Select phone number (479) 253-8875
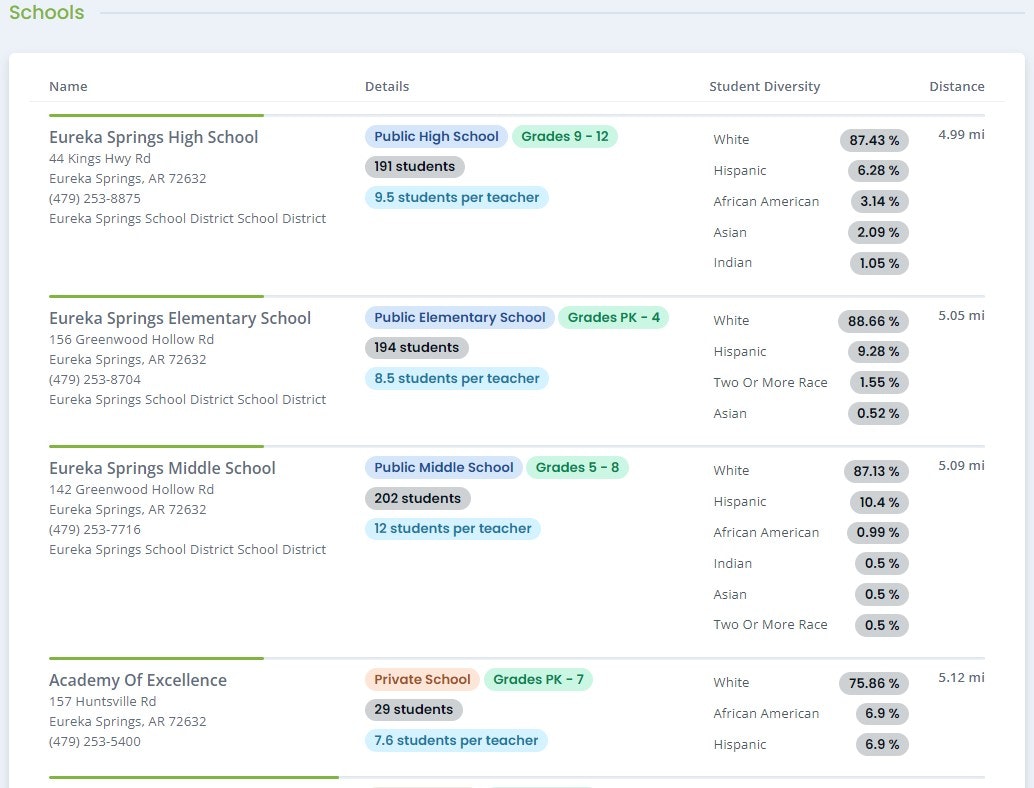This screenshot has height=788, width=1034. click(95, 198)
